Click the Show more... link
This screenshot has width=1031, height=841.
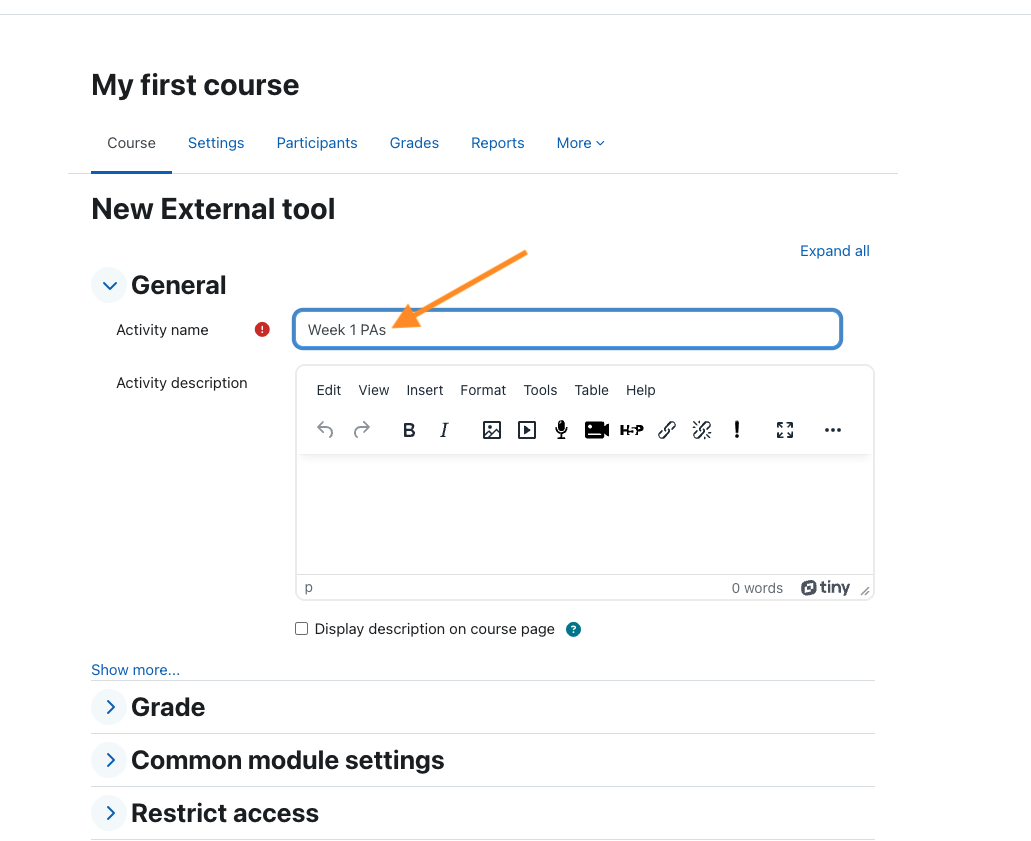(135, 670)
